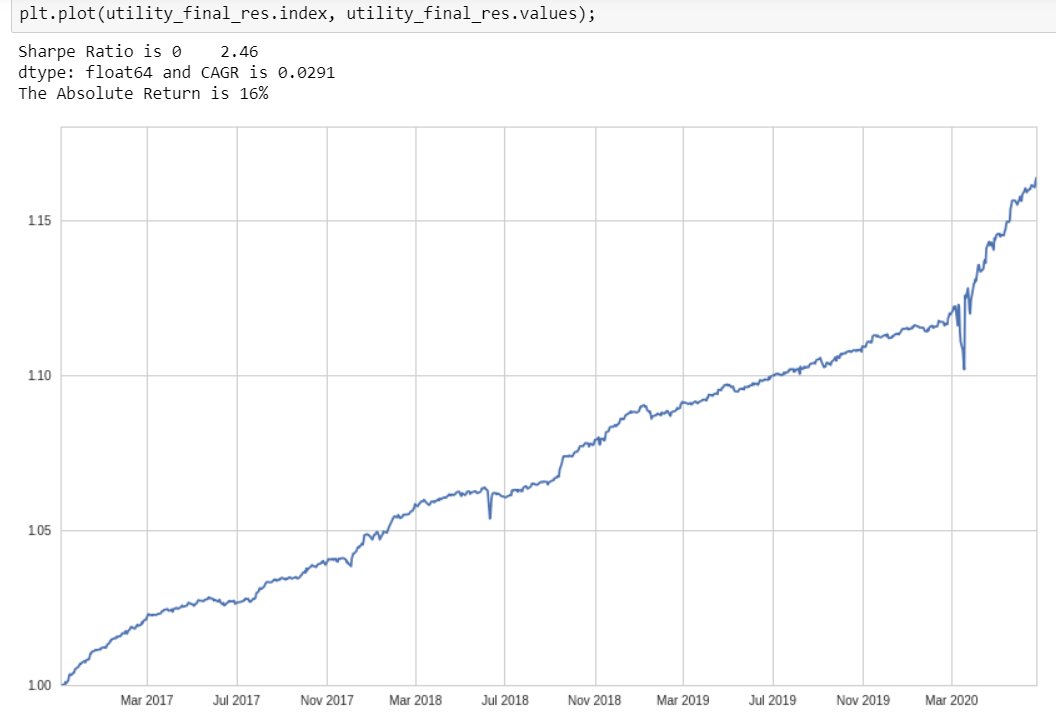Select the Mar 2020 x-axis label

coord(951,700)
